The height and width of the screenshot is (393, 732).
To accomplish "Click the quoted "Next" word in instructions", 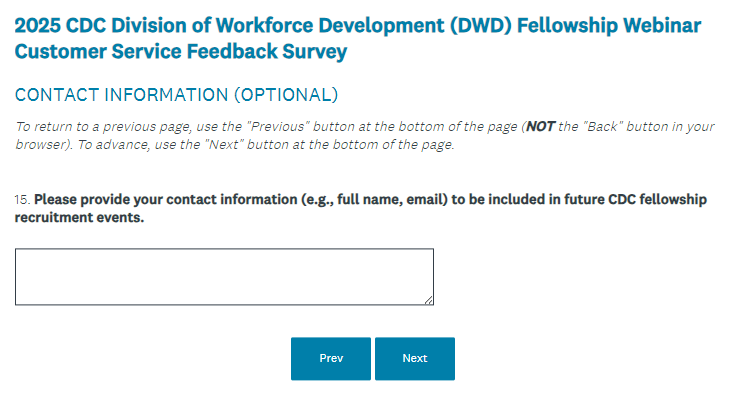I will click(x=224, y=144).
